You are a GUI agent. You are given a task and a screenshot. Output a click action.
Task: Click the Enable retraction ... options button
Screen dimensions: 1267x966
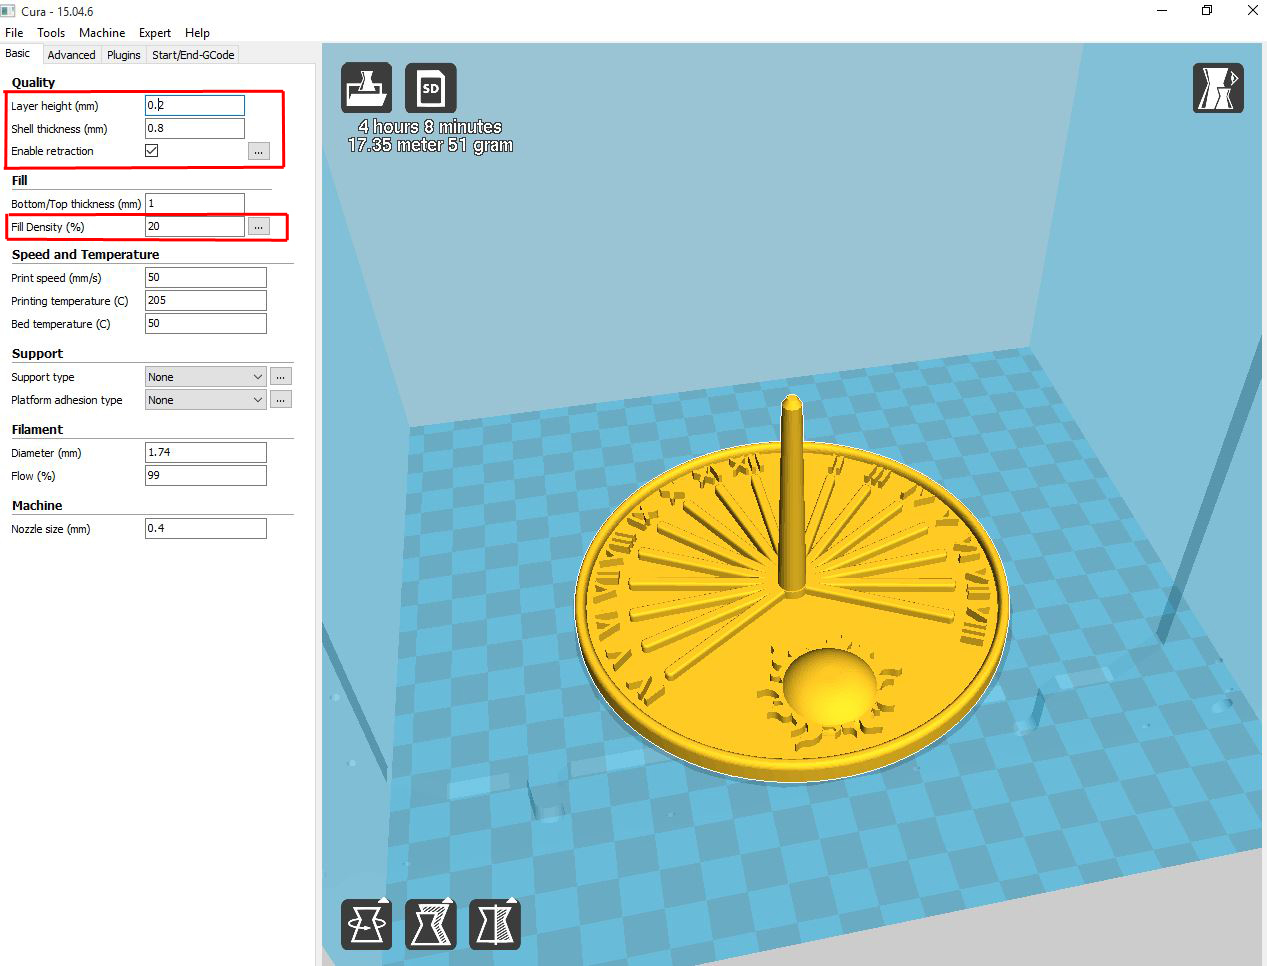(x=259, y=150)
